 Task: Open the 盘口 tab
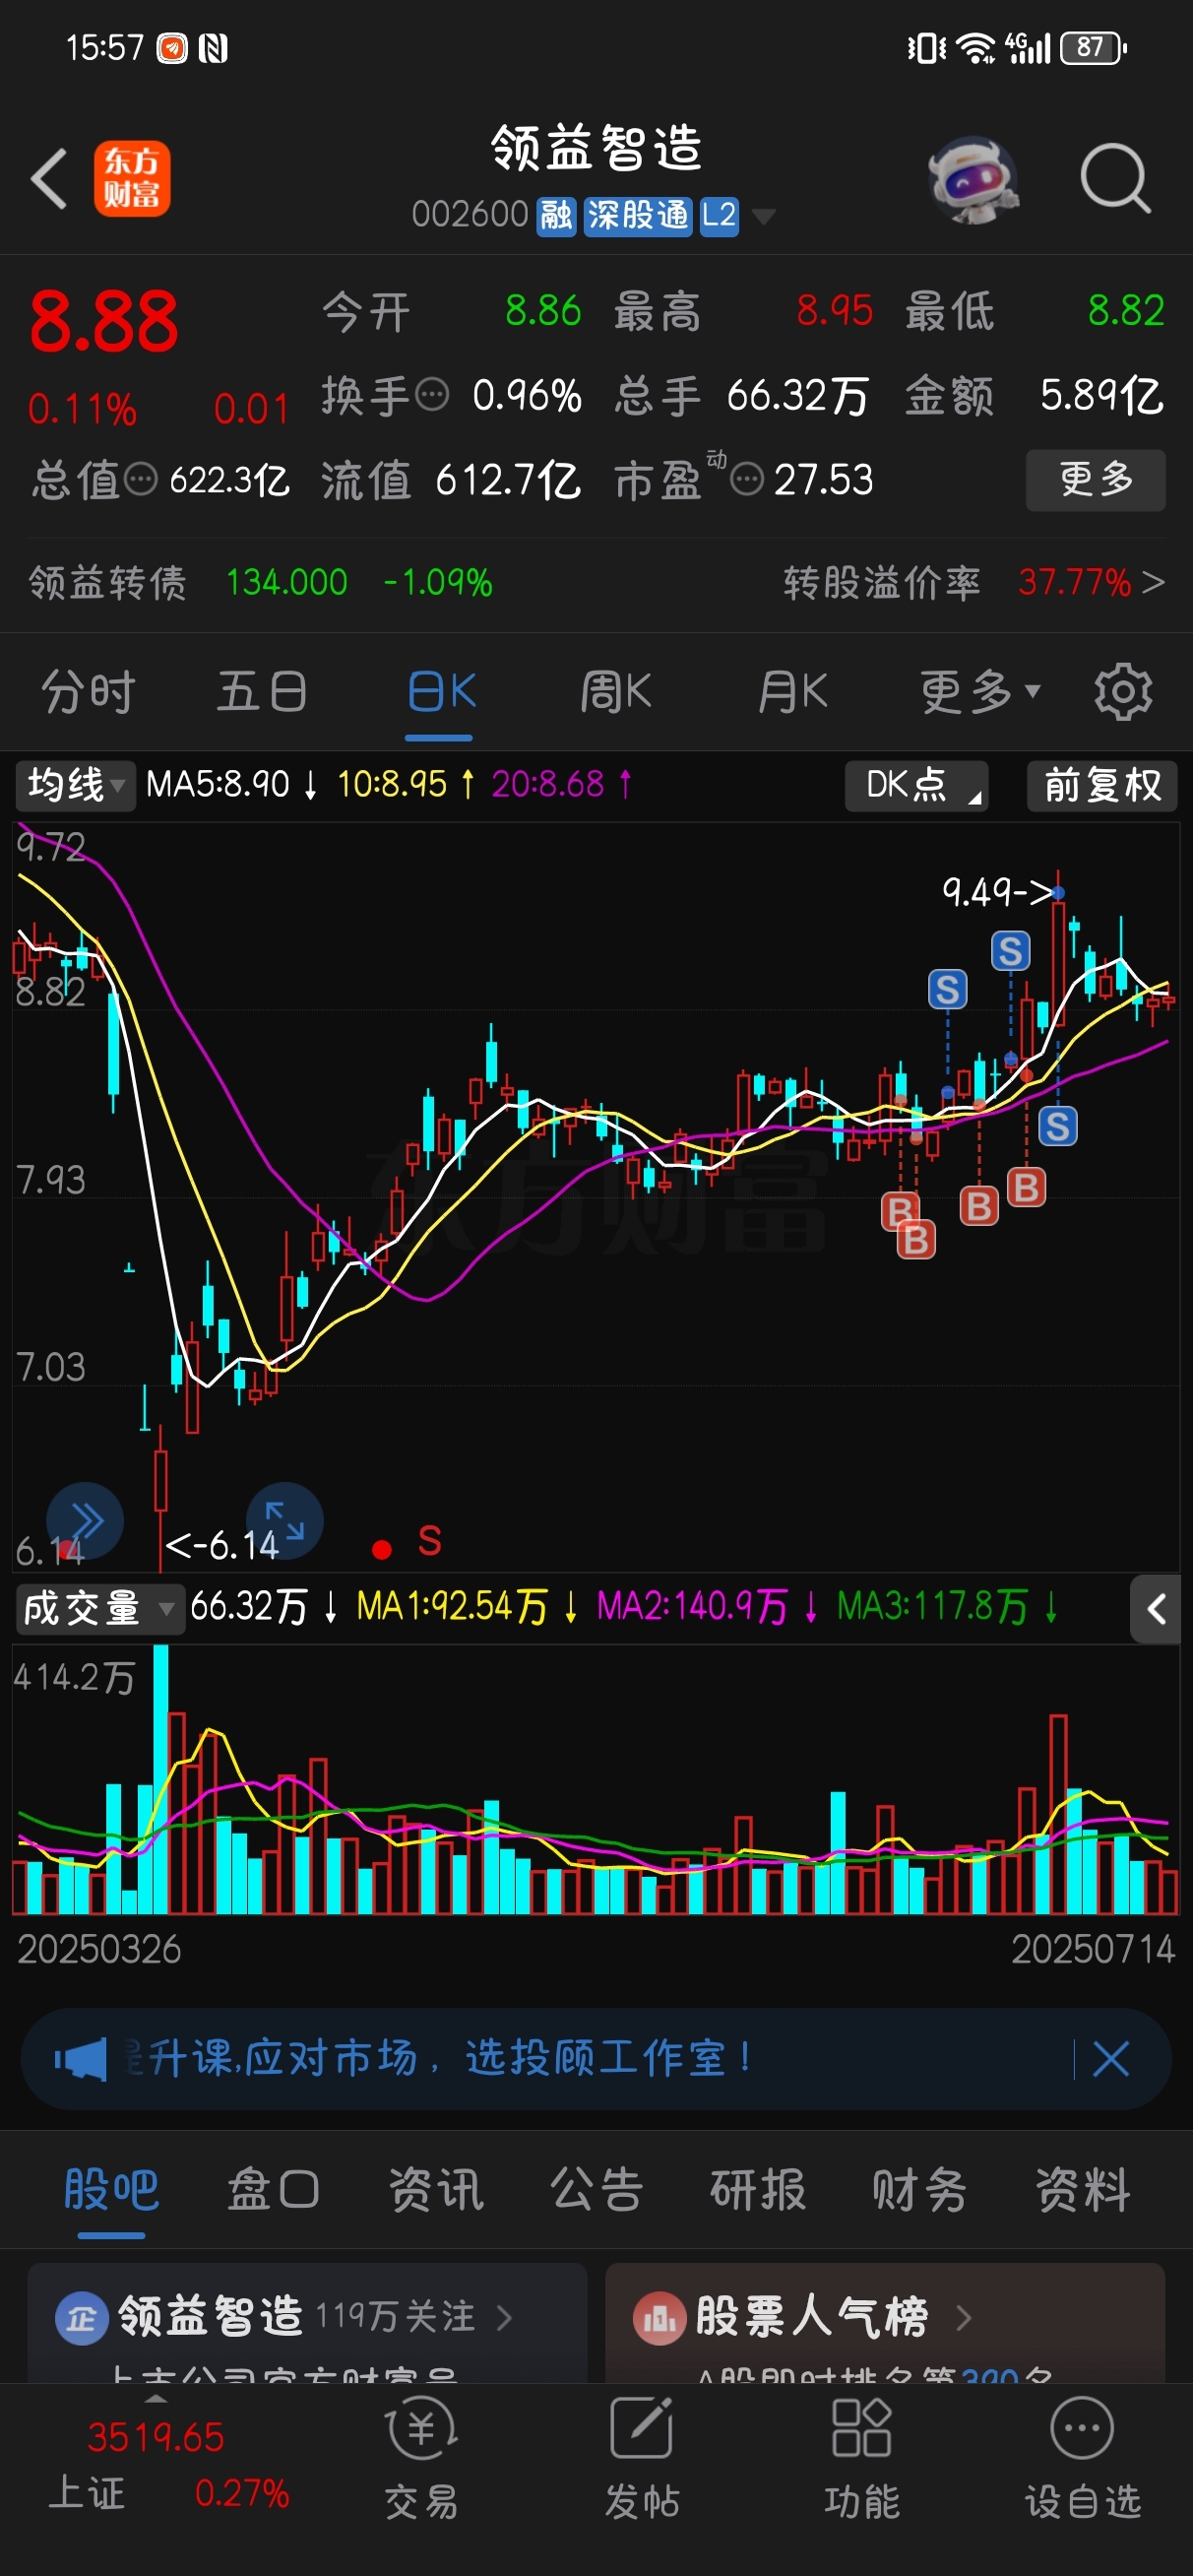(273, 2189)
